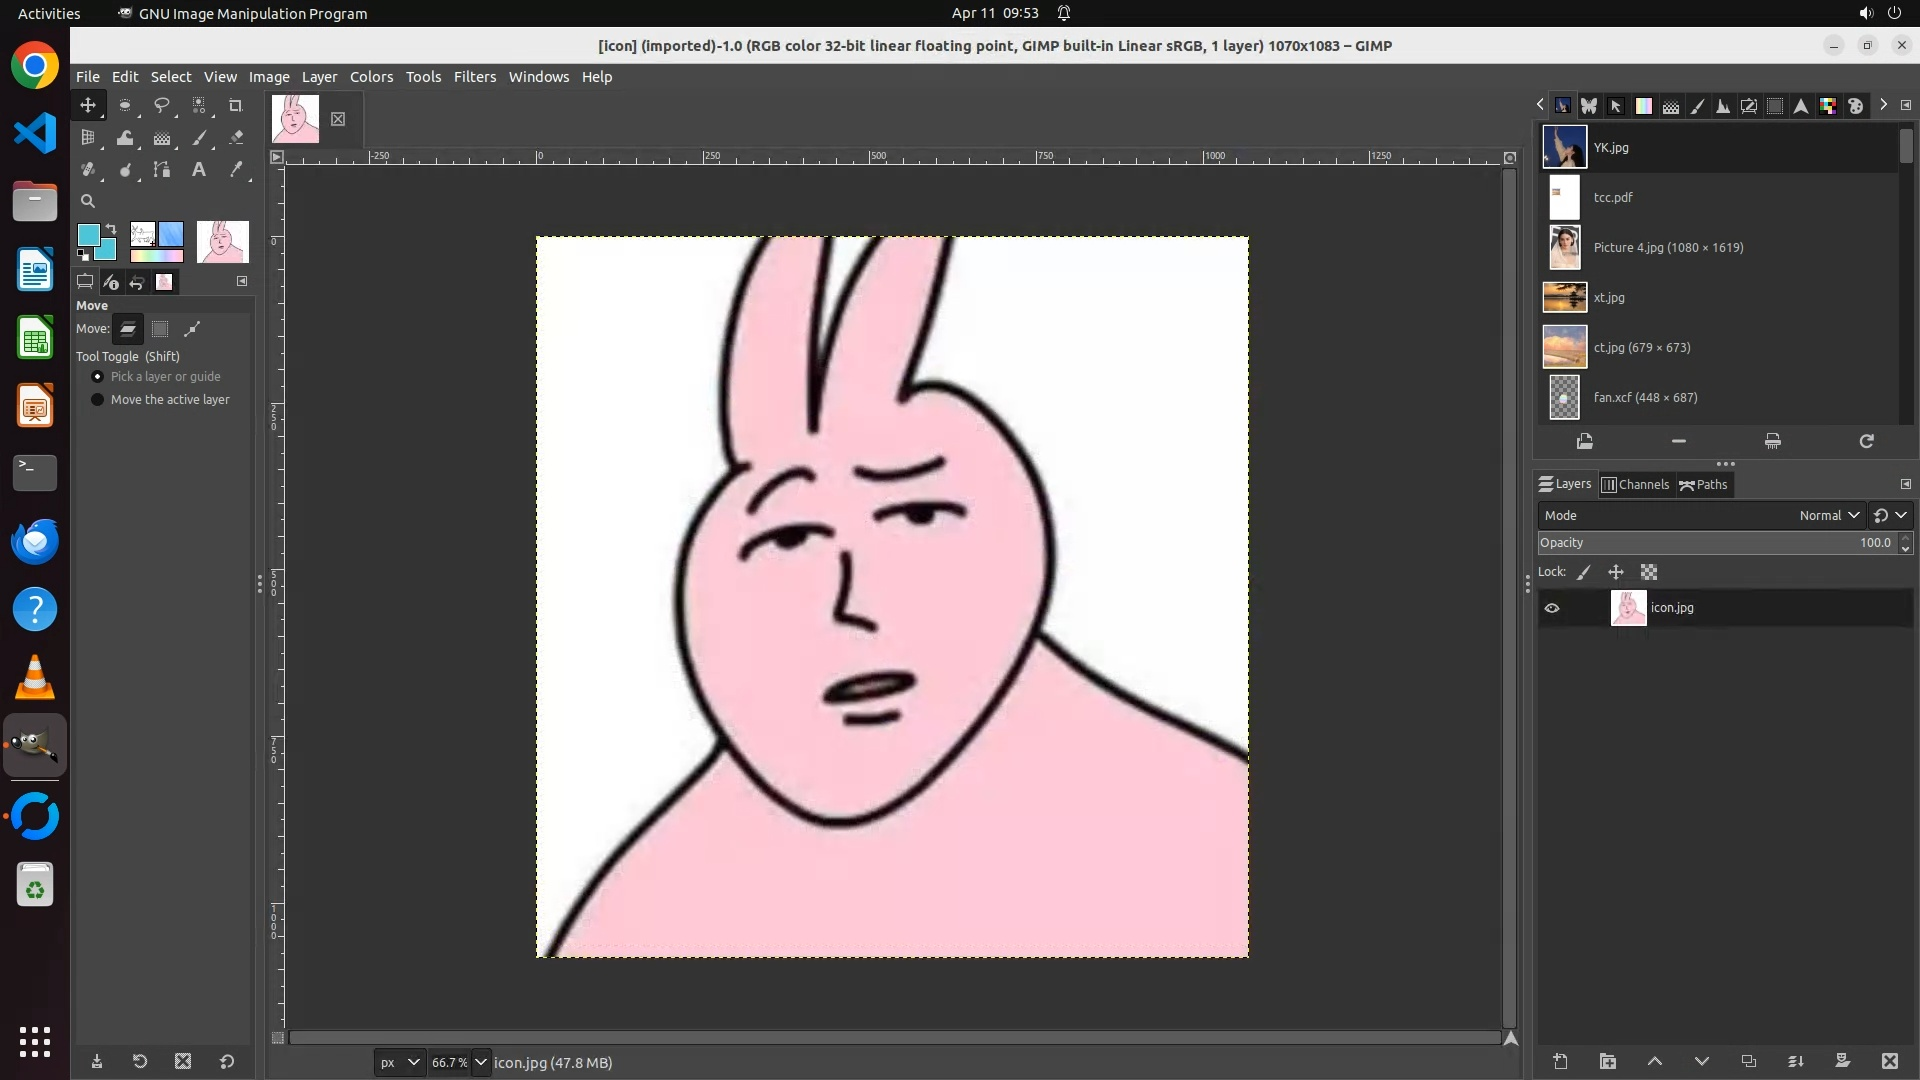The image size is (1920, 1080).
Task: Select the Color Picker eyedropper tool
Action: tap(236, 171)
